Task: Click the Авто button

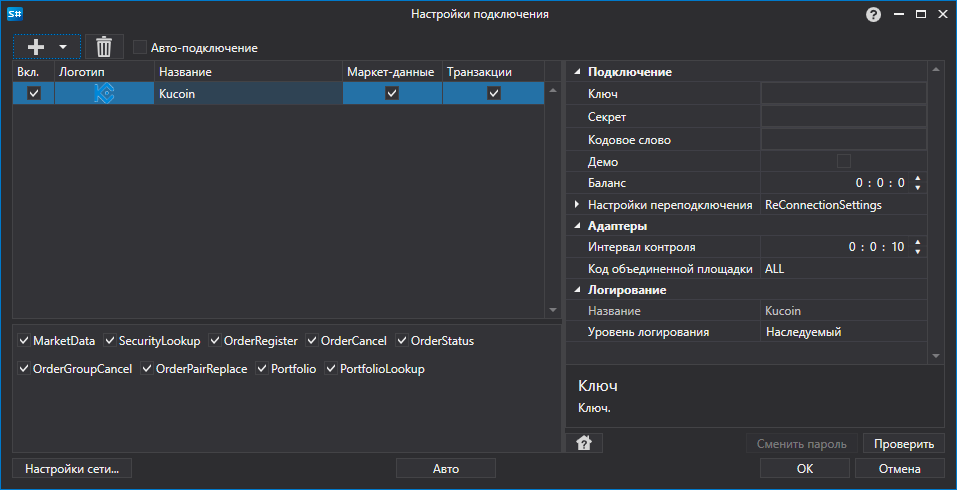Action: (x=446, y=469)
